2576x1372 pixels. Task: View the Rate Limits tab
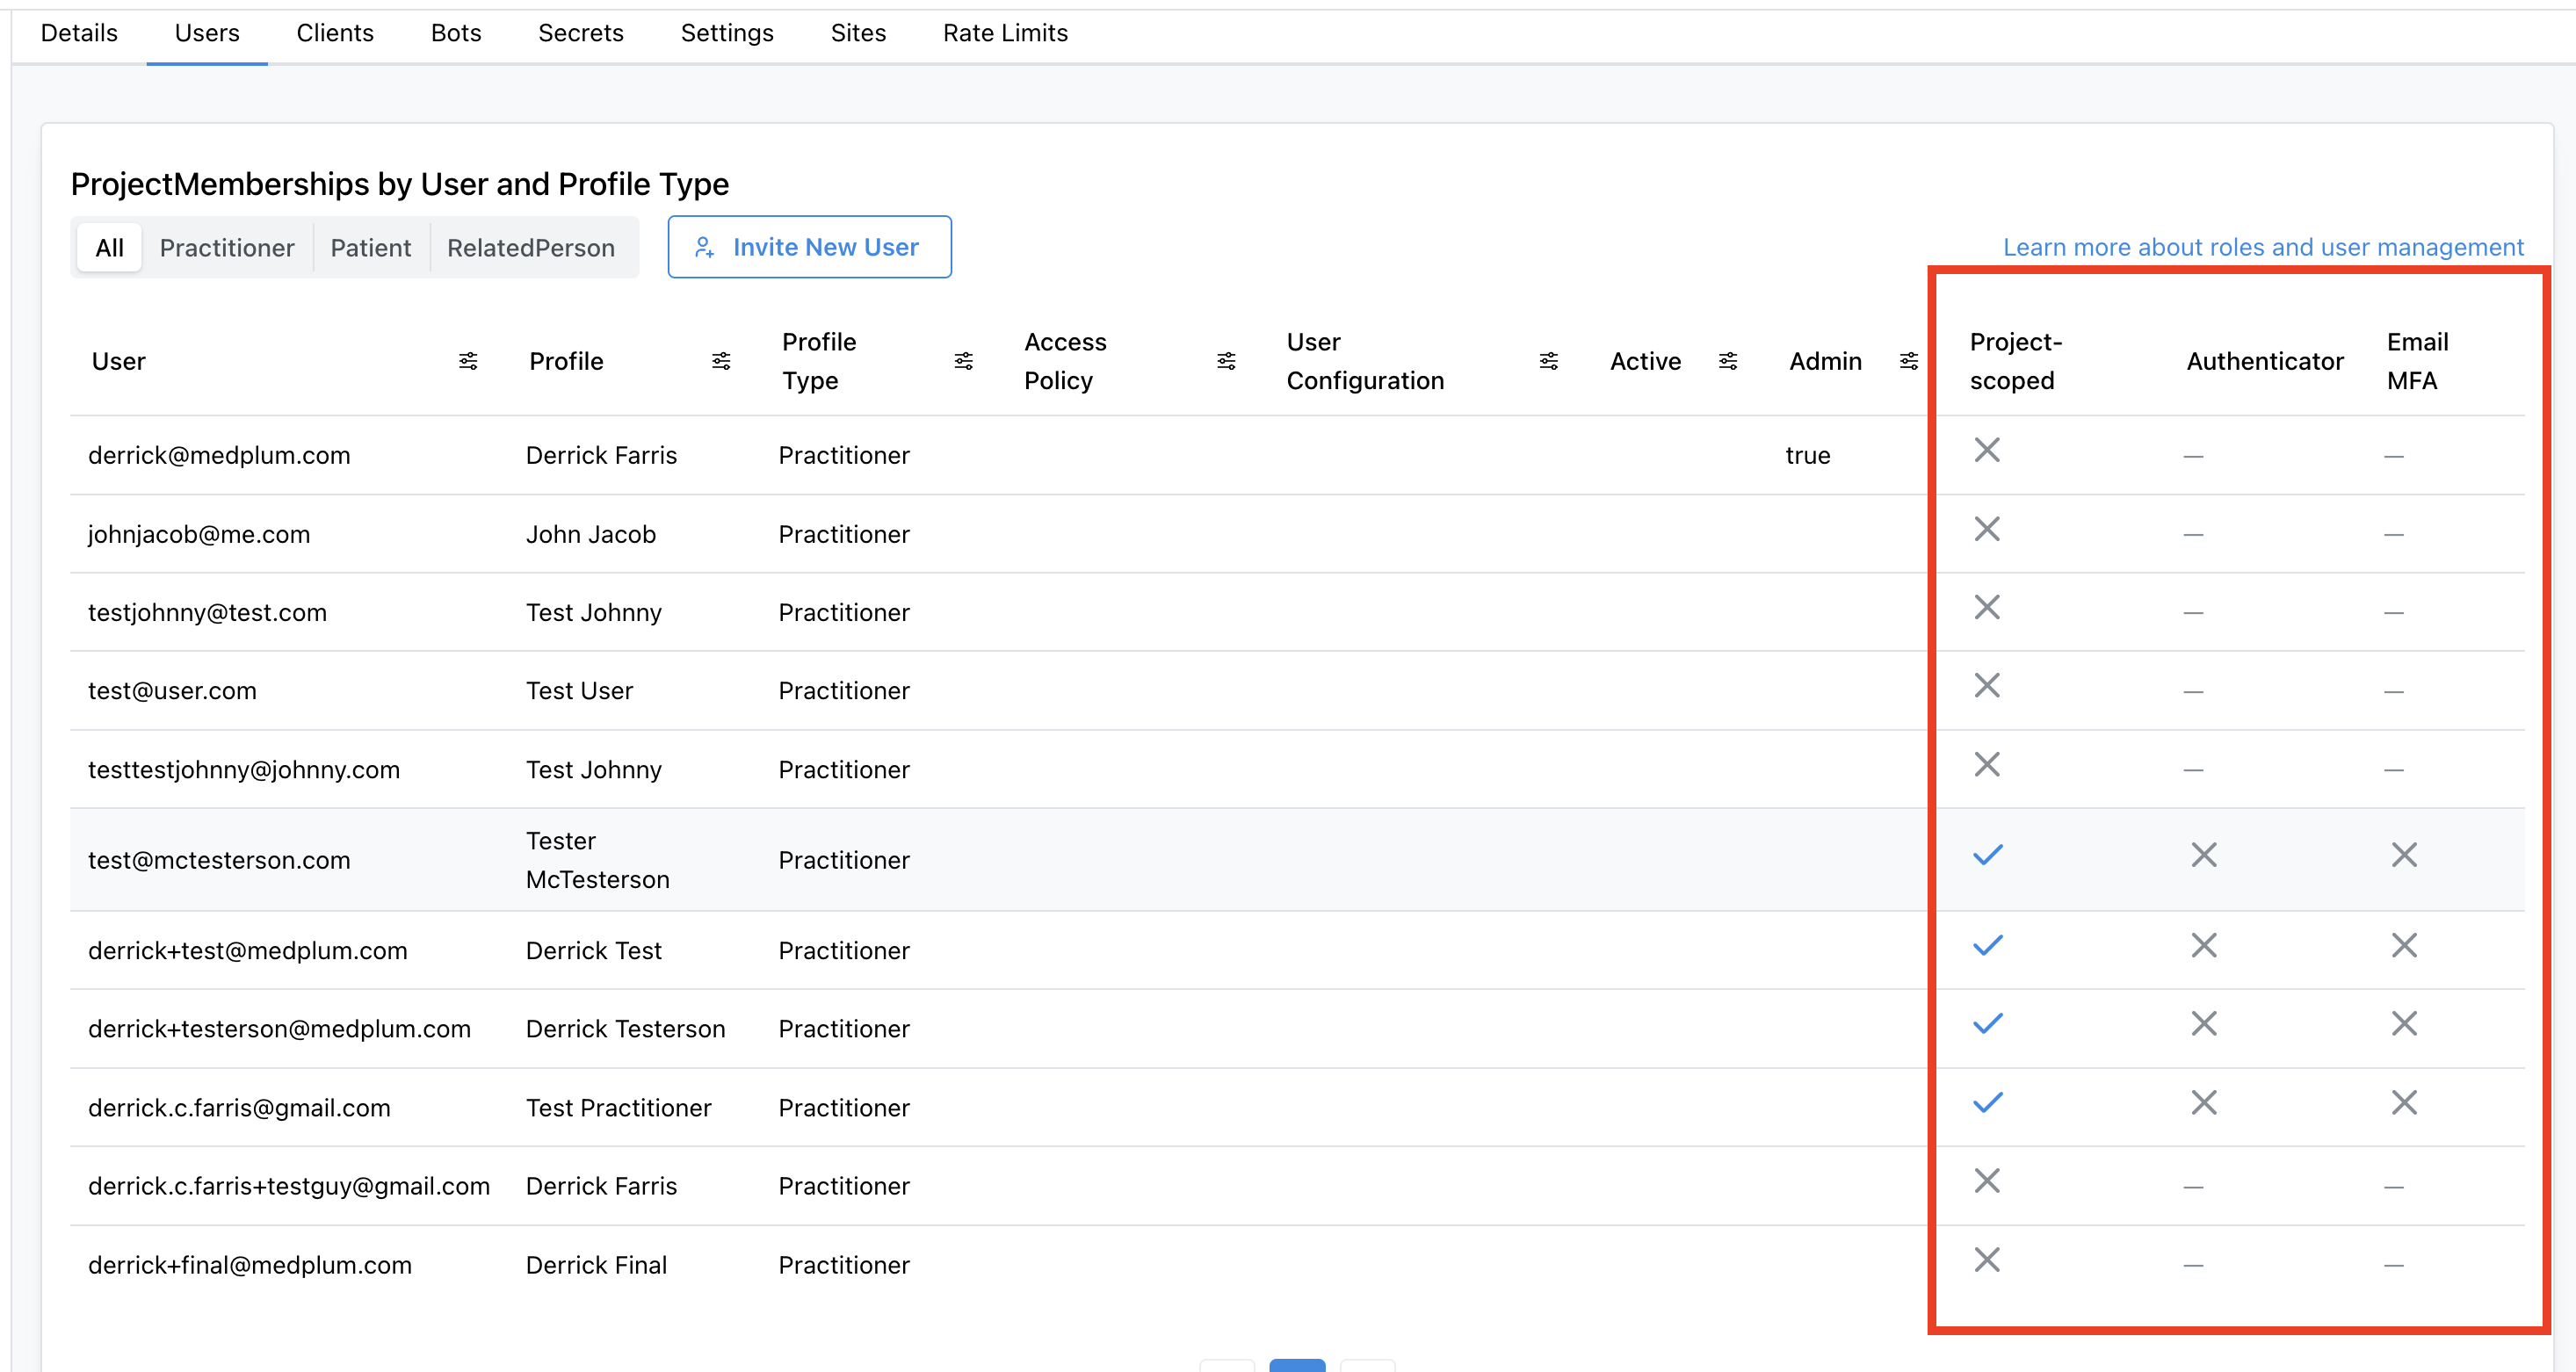[x=1005, y=33]
